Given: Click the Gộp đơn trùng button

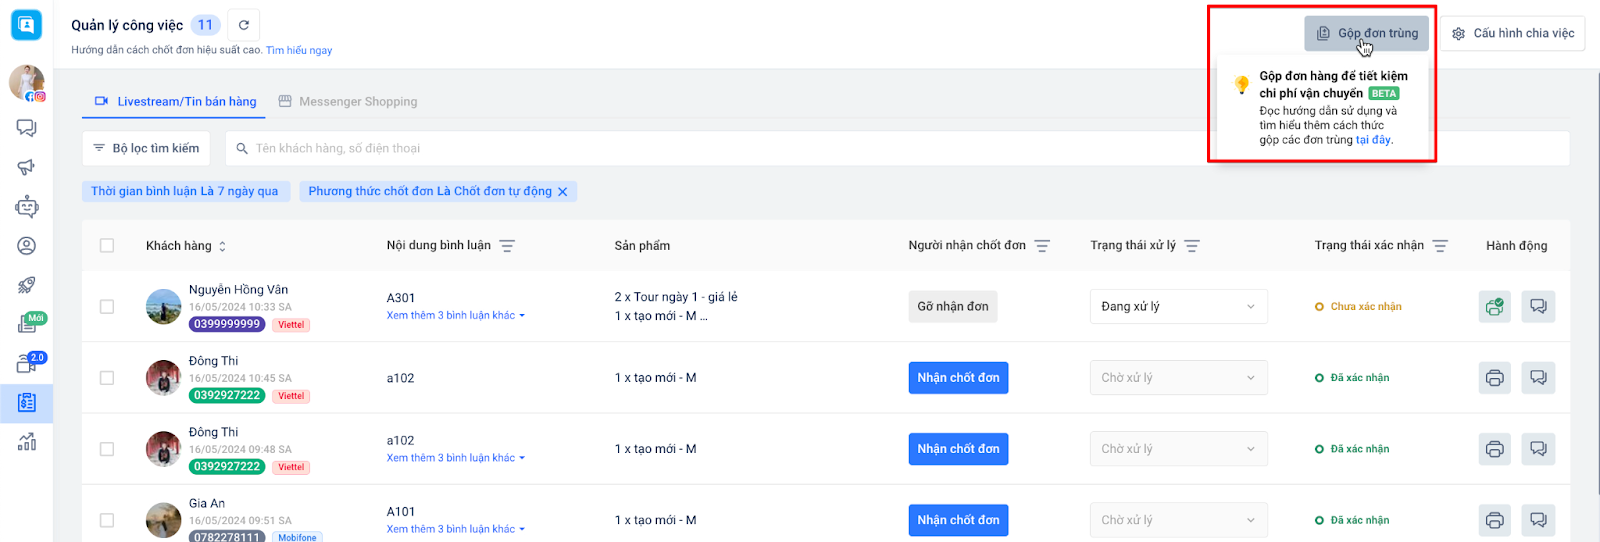Looking at the screenshot, I should point(1367,34).
